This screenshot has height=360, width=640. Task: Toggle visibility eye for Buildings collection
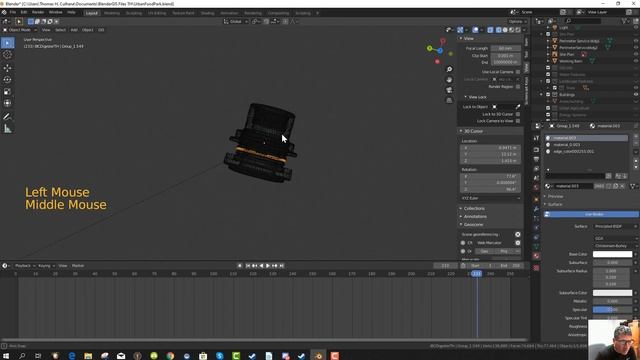click(636, 95)
